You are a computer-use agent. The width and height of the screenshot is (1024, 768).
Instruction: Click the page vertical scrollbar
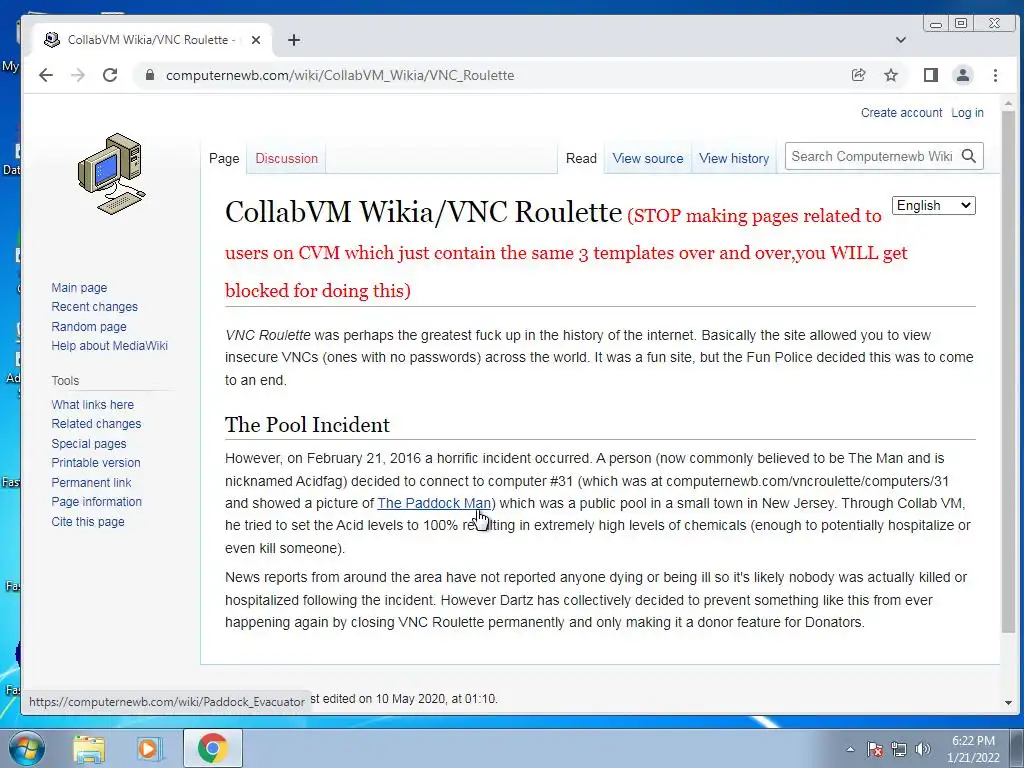[1008, 371]
